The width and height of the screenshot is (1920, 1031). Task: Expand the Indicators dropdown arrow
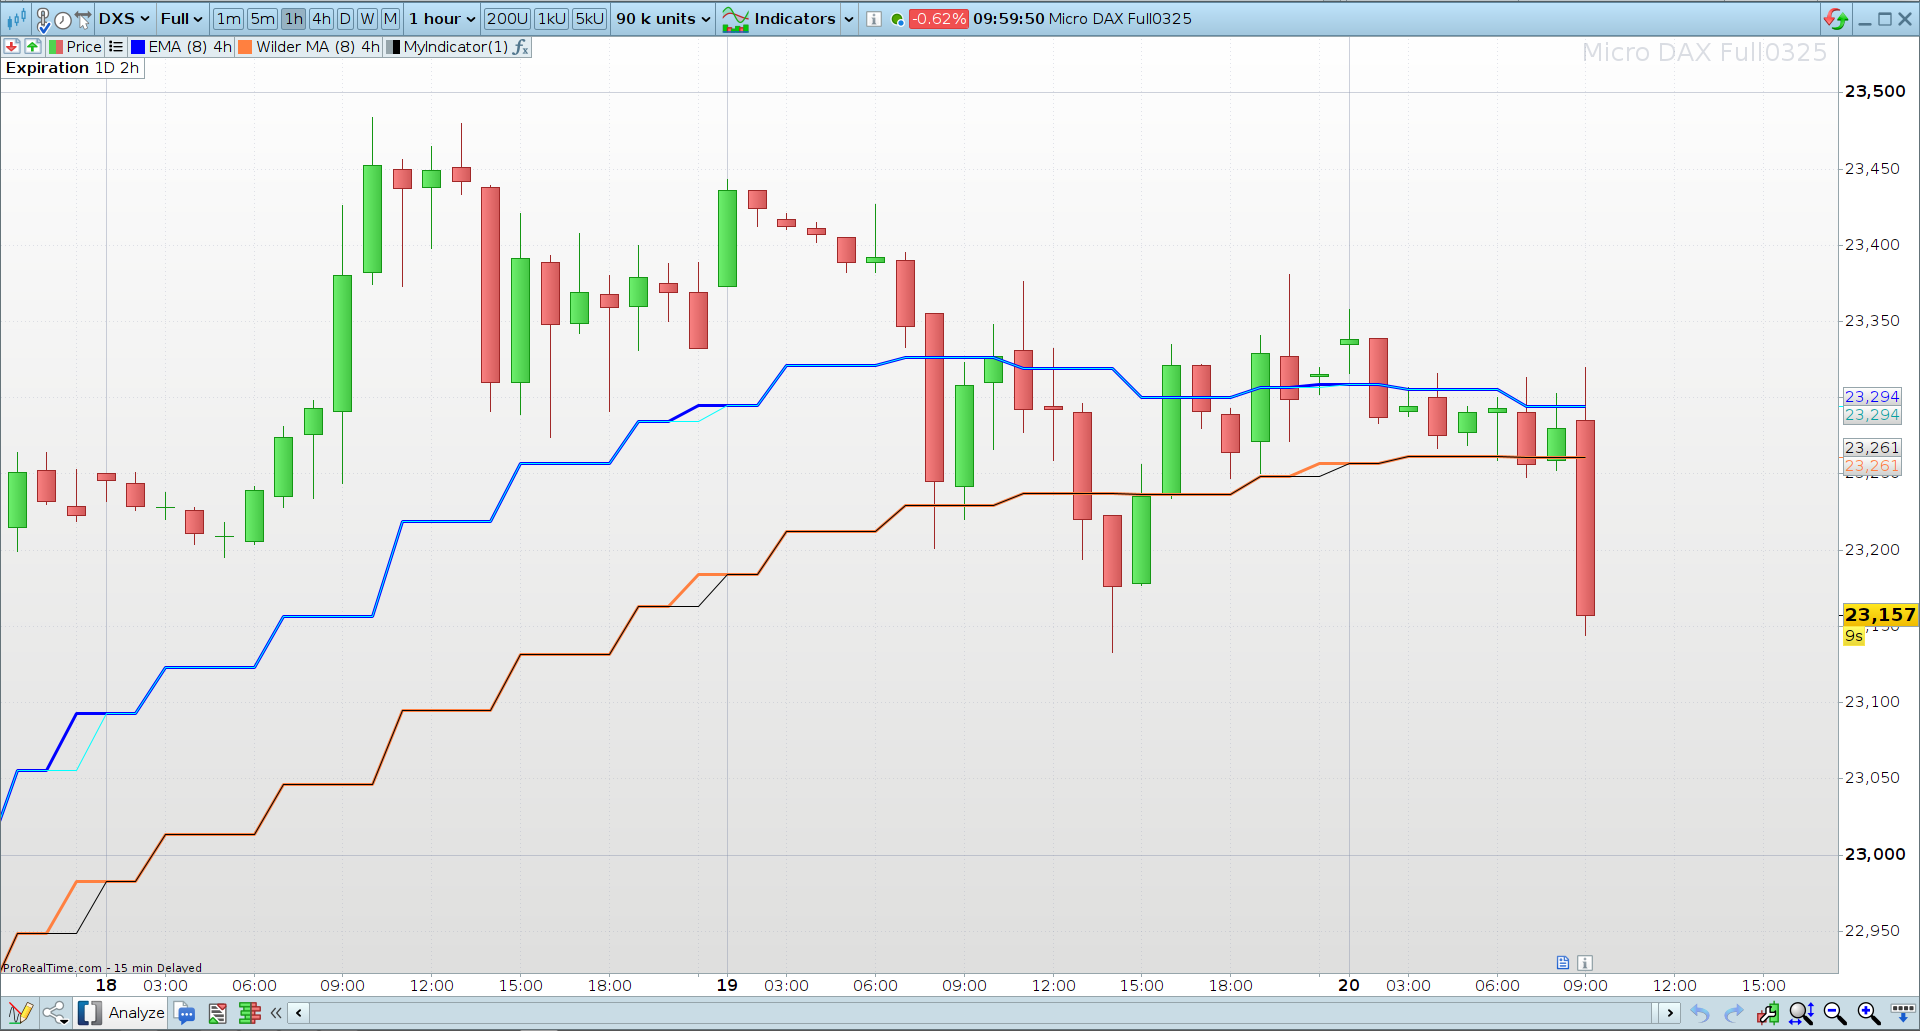[x=849, y=19]
